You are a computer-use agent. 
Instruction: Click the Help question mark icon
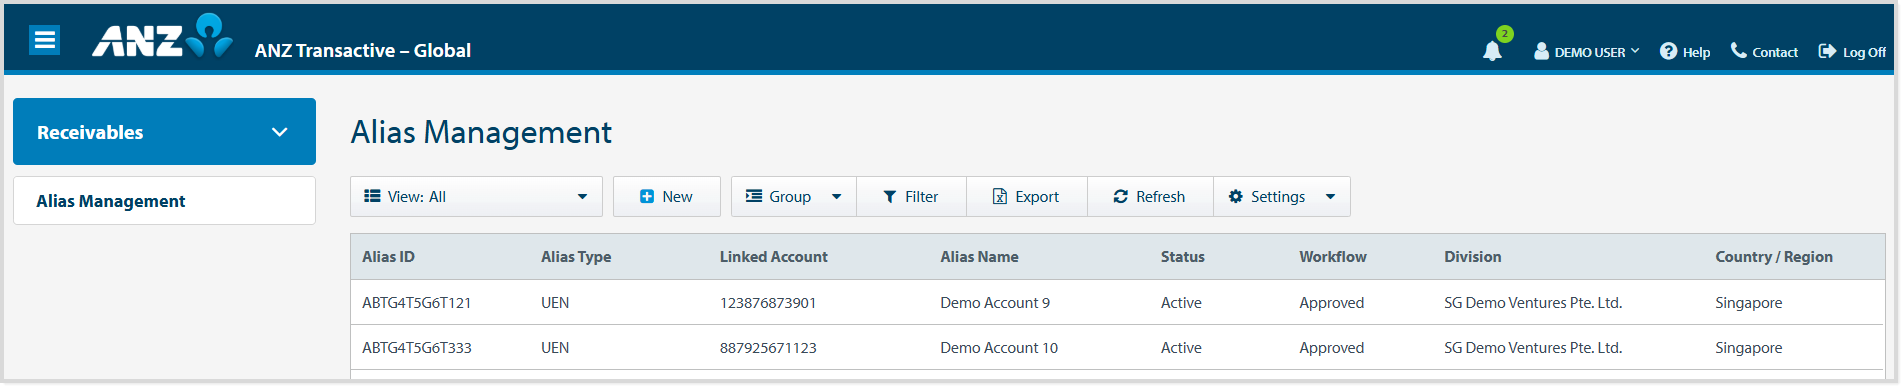[1668, 51]
